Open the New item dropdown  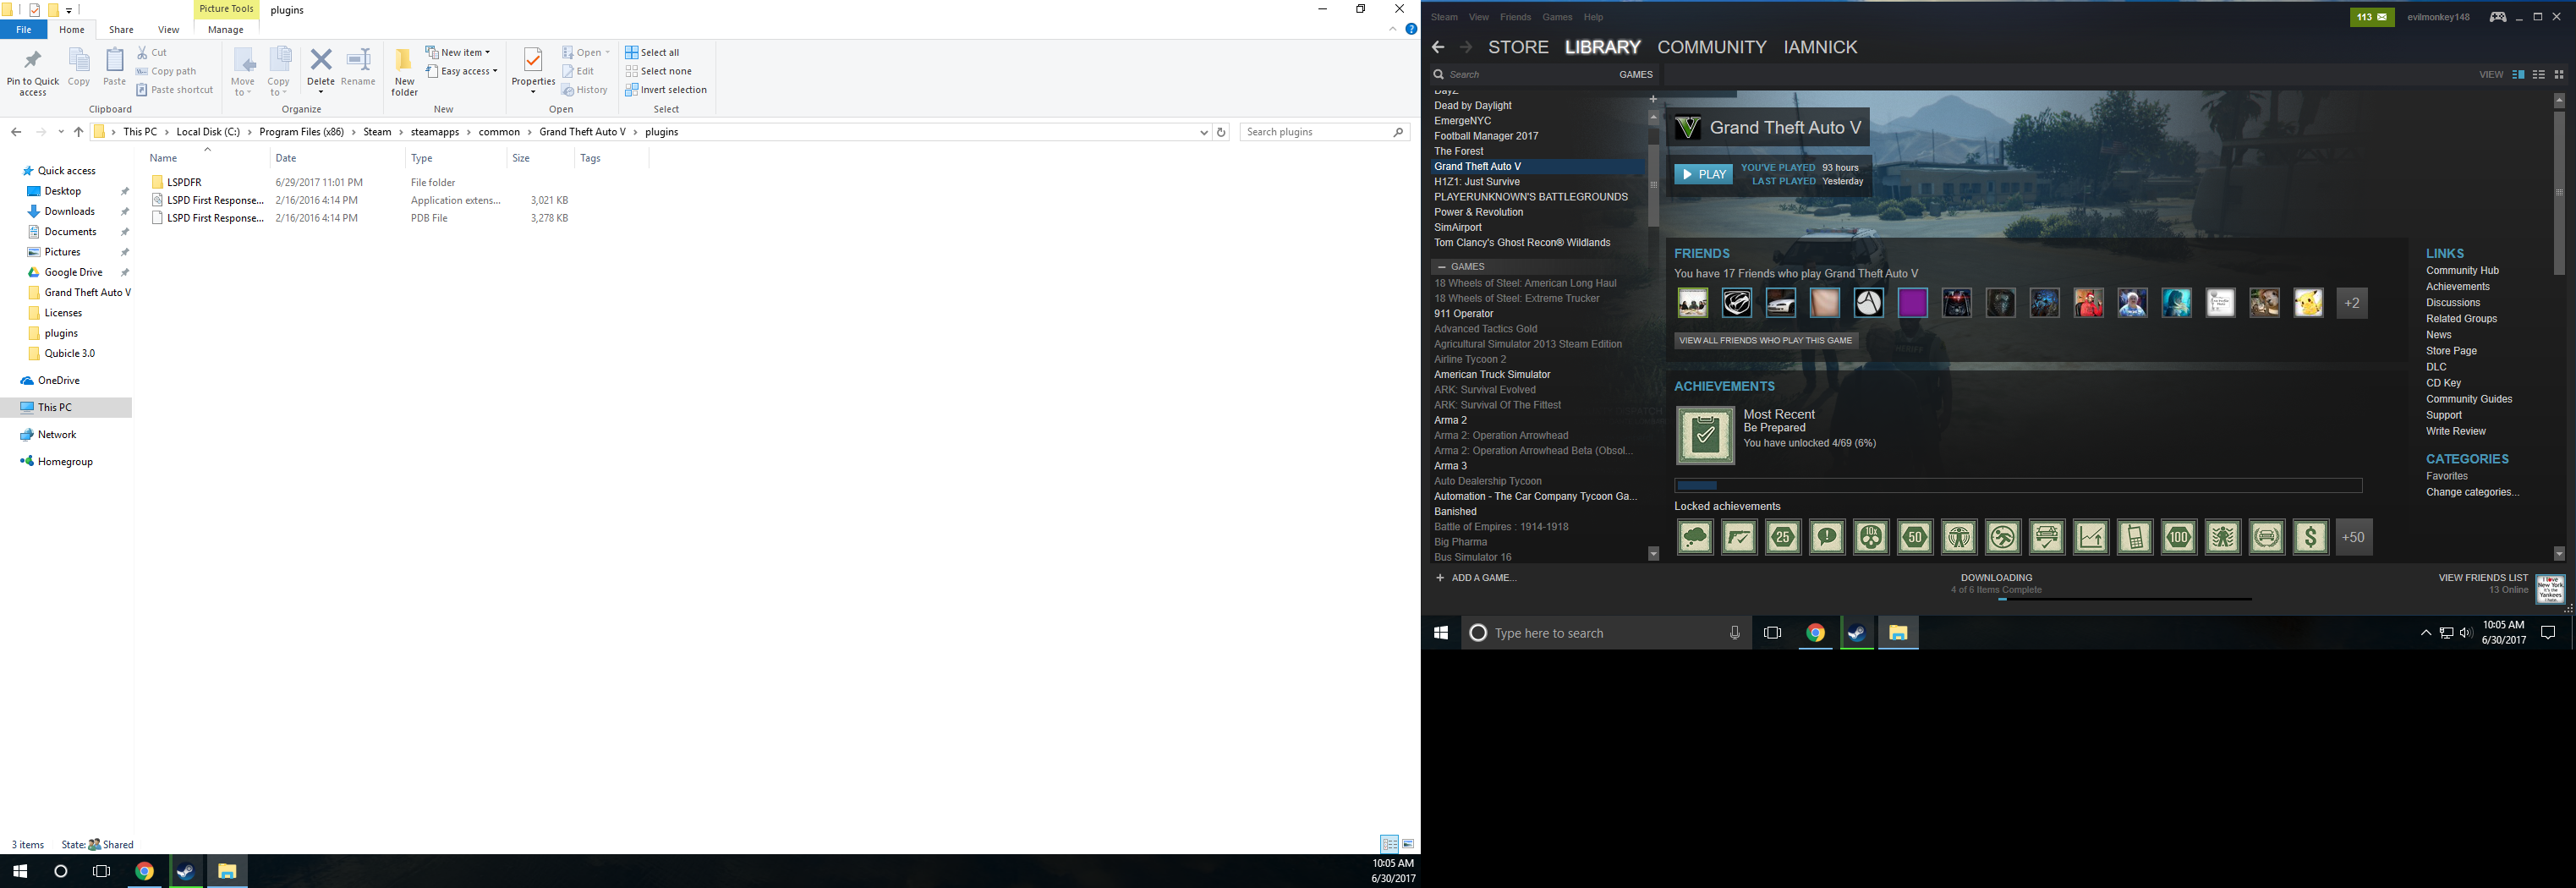click(458, 52)
